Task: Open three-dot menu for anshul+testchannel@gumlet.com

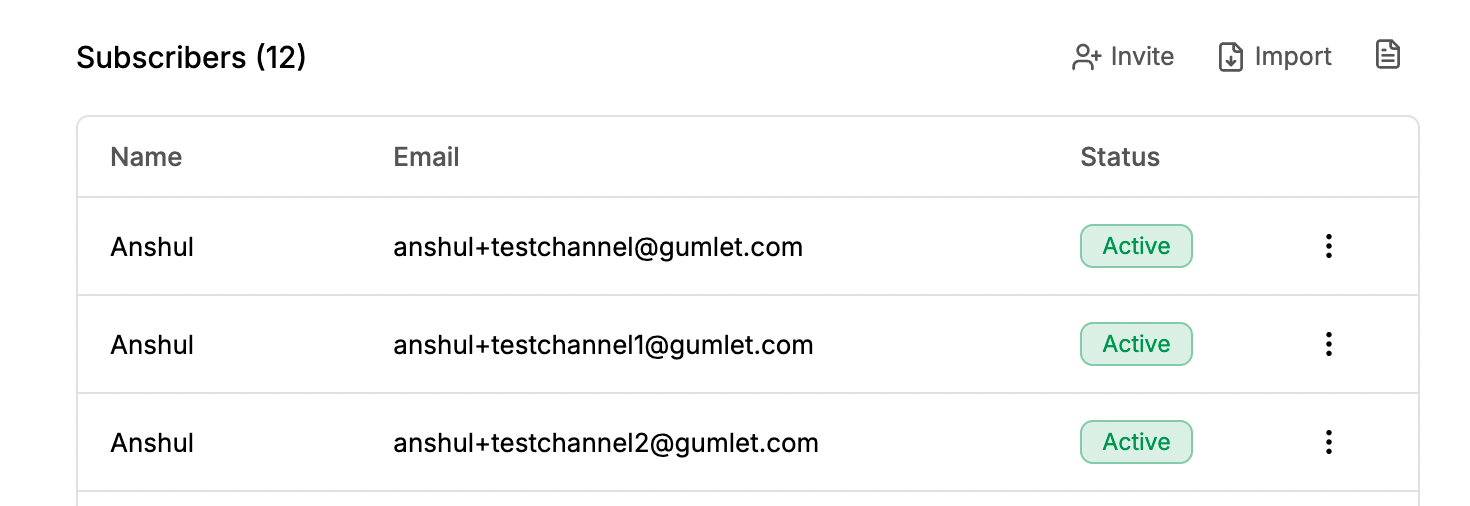Action: pos(1328,246)
